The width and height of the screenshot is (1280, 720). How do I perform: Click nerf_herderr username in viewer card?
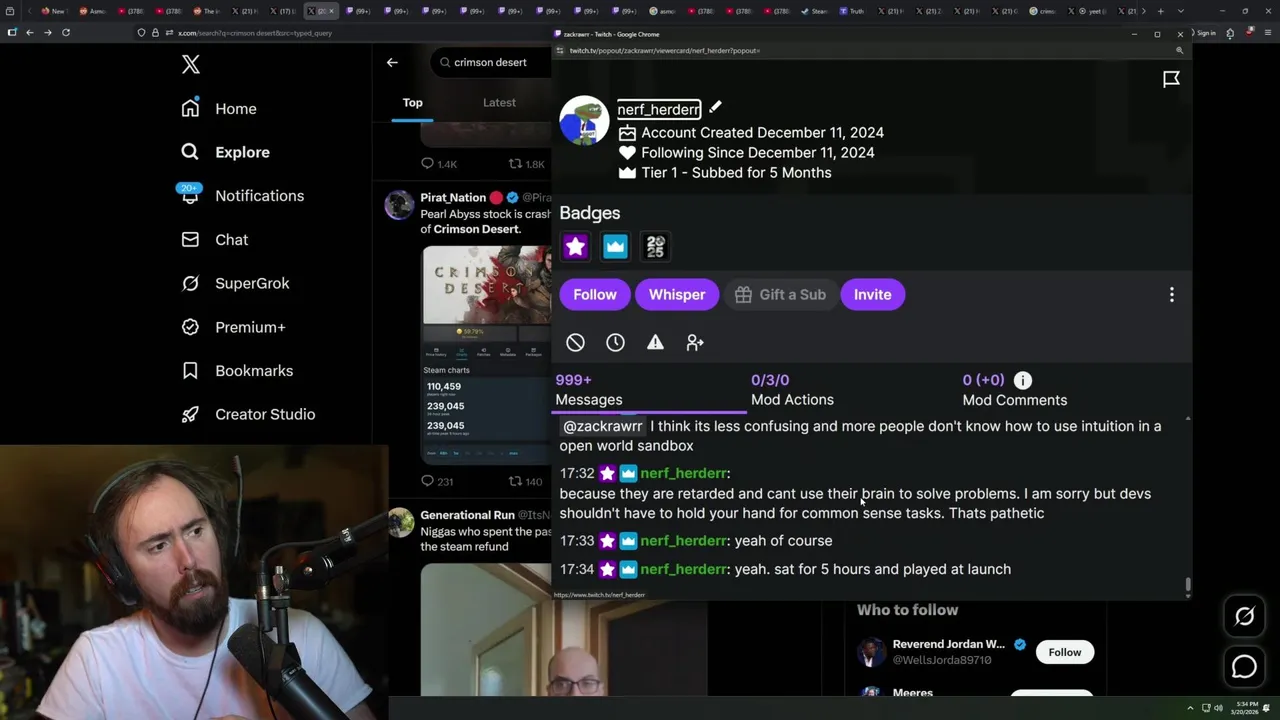click(x=658, y=110)
